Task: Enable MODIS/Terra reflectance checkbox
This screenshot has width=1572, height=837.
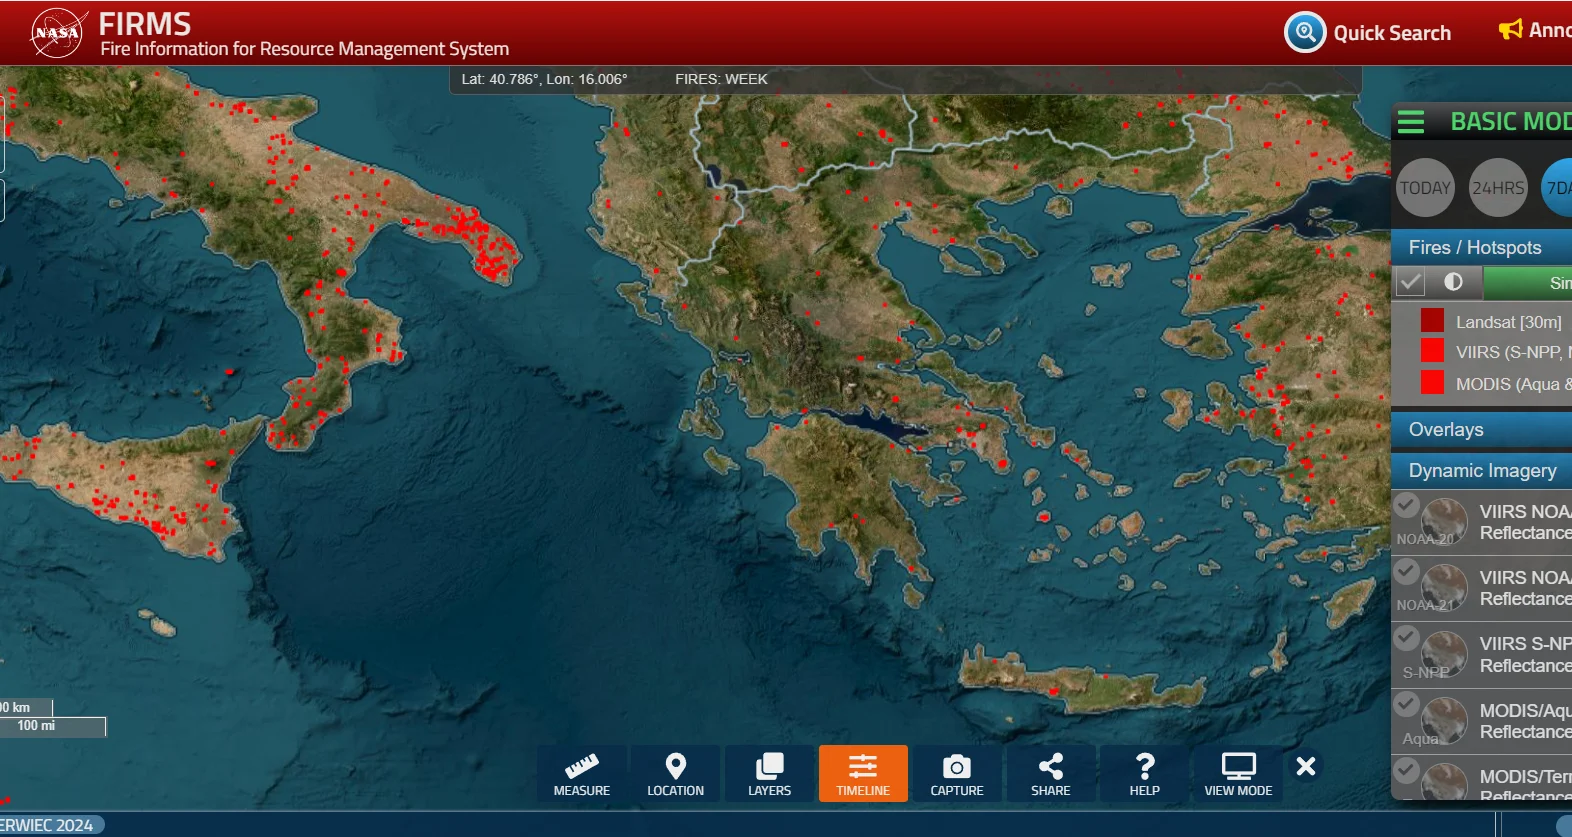Action: pyautogui.click(x=1407, y=770)
